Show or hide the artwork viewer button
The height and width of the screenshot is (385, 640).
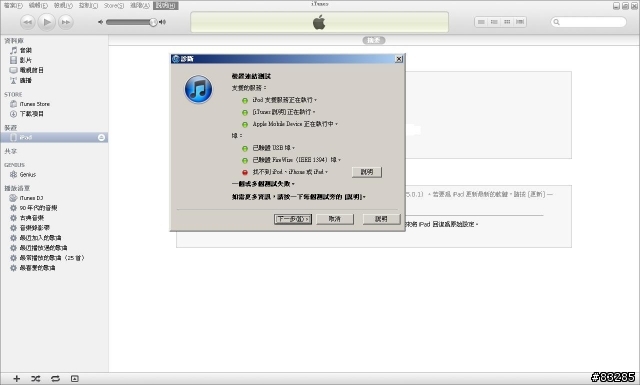click(75, 378)
